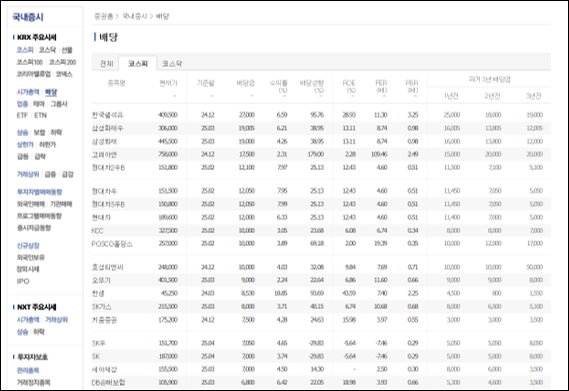
Task: Open 하락 under NXT 주요시세
Action: click(39, 332)
